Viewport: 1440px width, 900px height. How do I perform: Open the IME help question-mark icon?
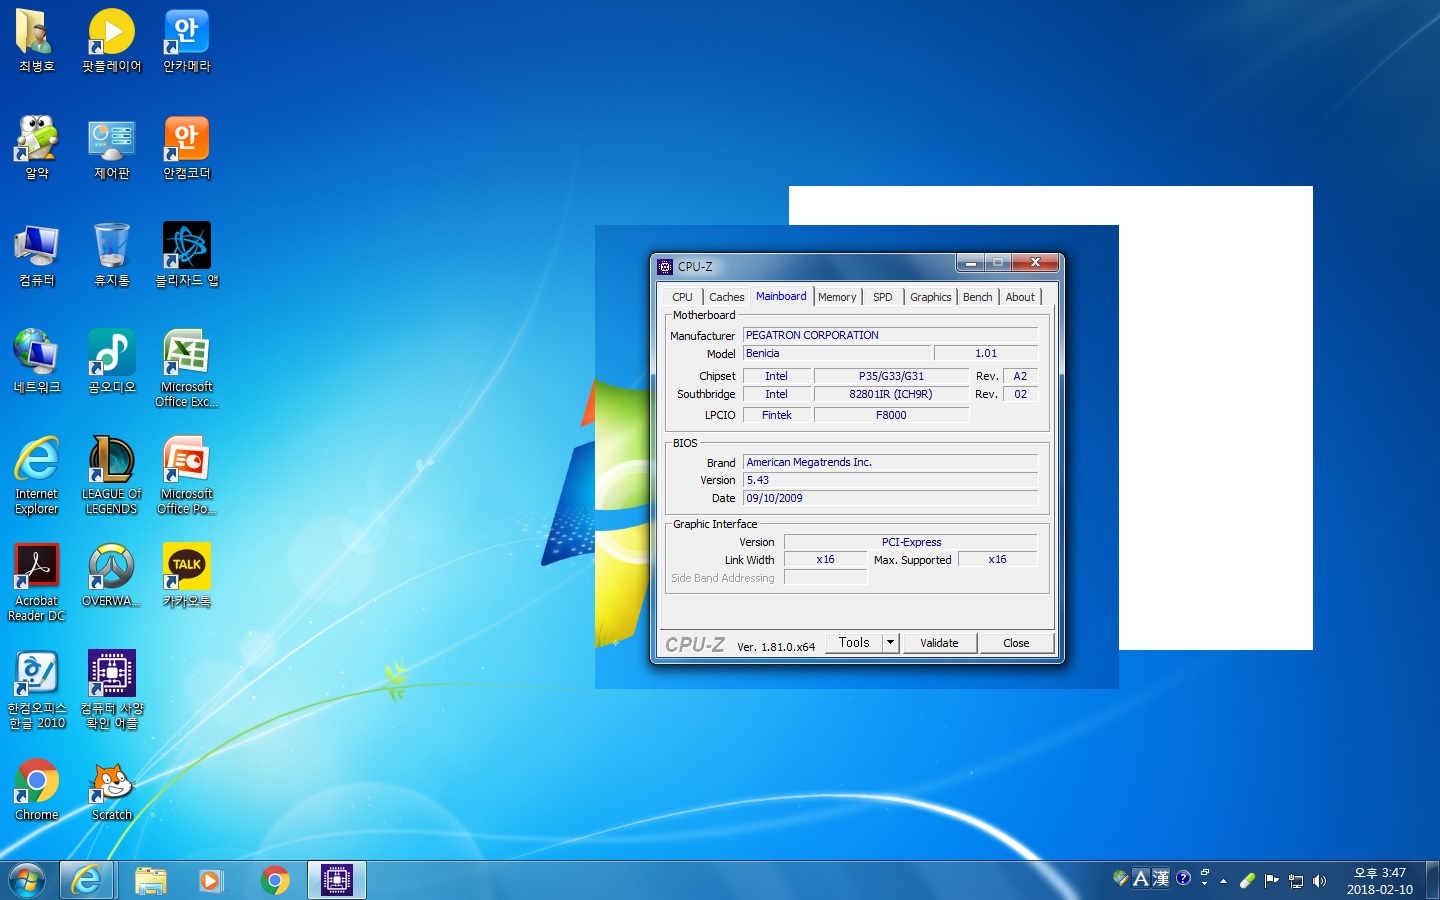tap(1183, 878)
